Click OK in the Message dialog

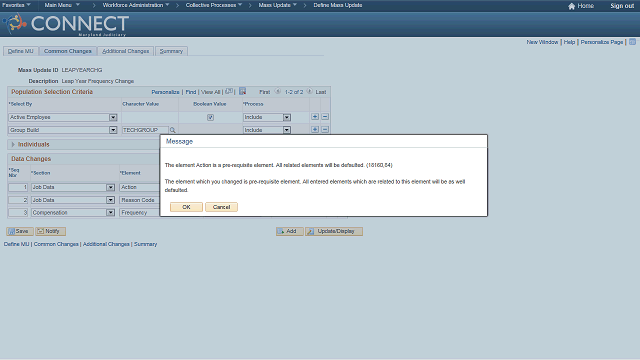186,207
